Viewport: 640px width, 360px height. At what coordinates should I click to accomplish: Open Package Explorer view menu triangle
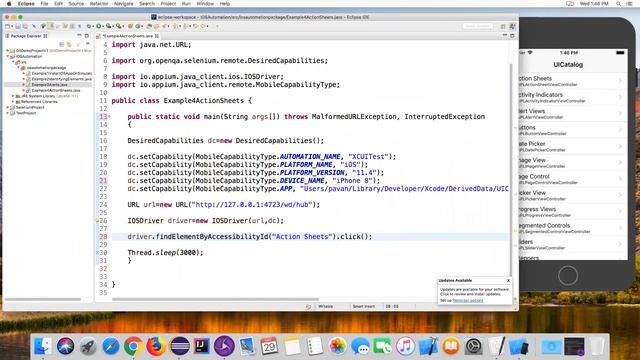click(87, 44)
